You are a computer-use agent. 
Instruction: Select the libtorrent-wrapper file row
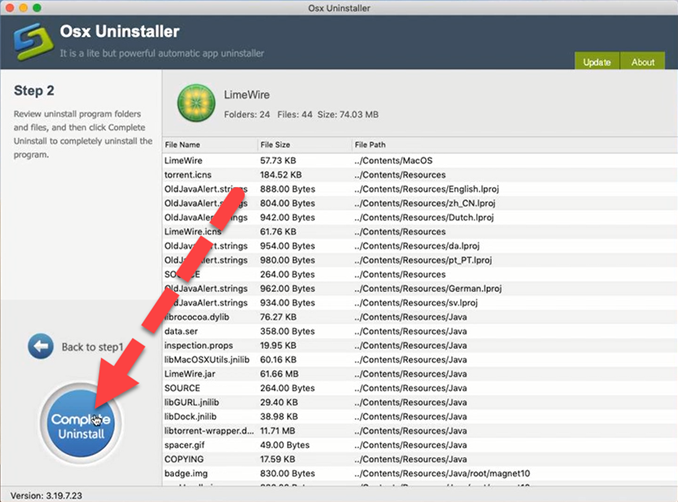pos(420,431)
